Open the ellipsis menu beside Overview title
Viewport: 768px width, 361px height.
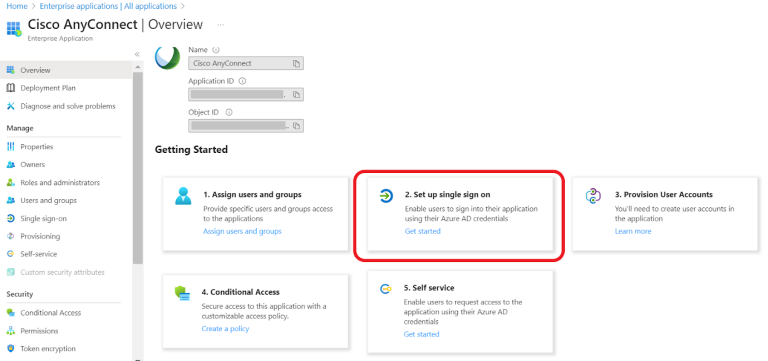click(220, 24)
